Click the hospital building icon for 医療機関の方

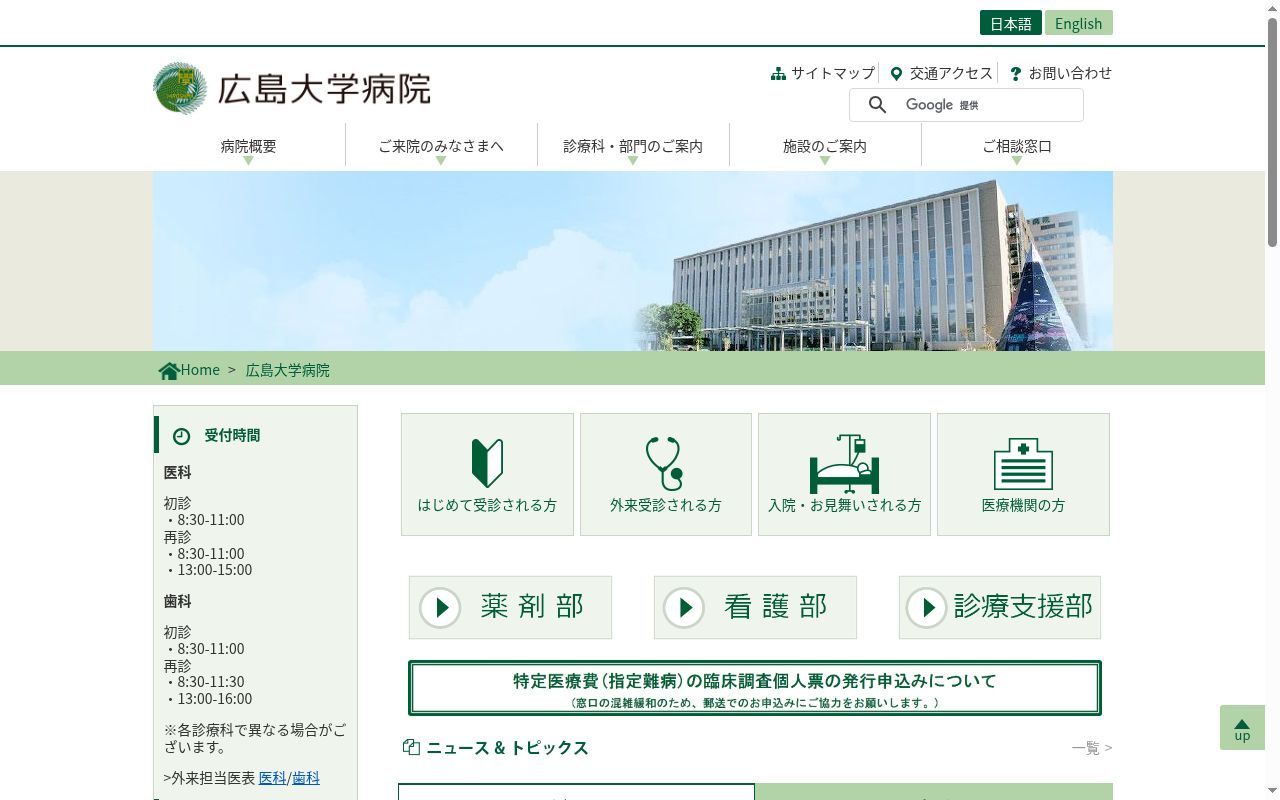[1023, 464]
